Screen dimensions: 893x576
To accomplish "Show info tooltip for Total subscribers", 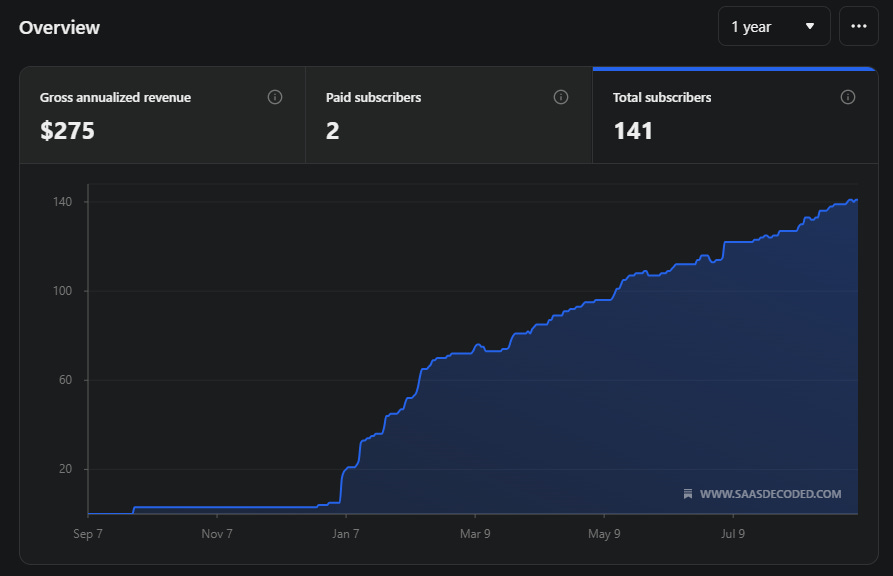I will pyautogui.click(x=847, y=97).
